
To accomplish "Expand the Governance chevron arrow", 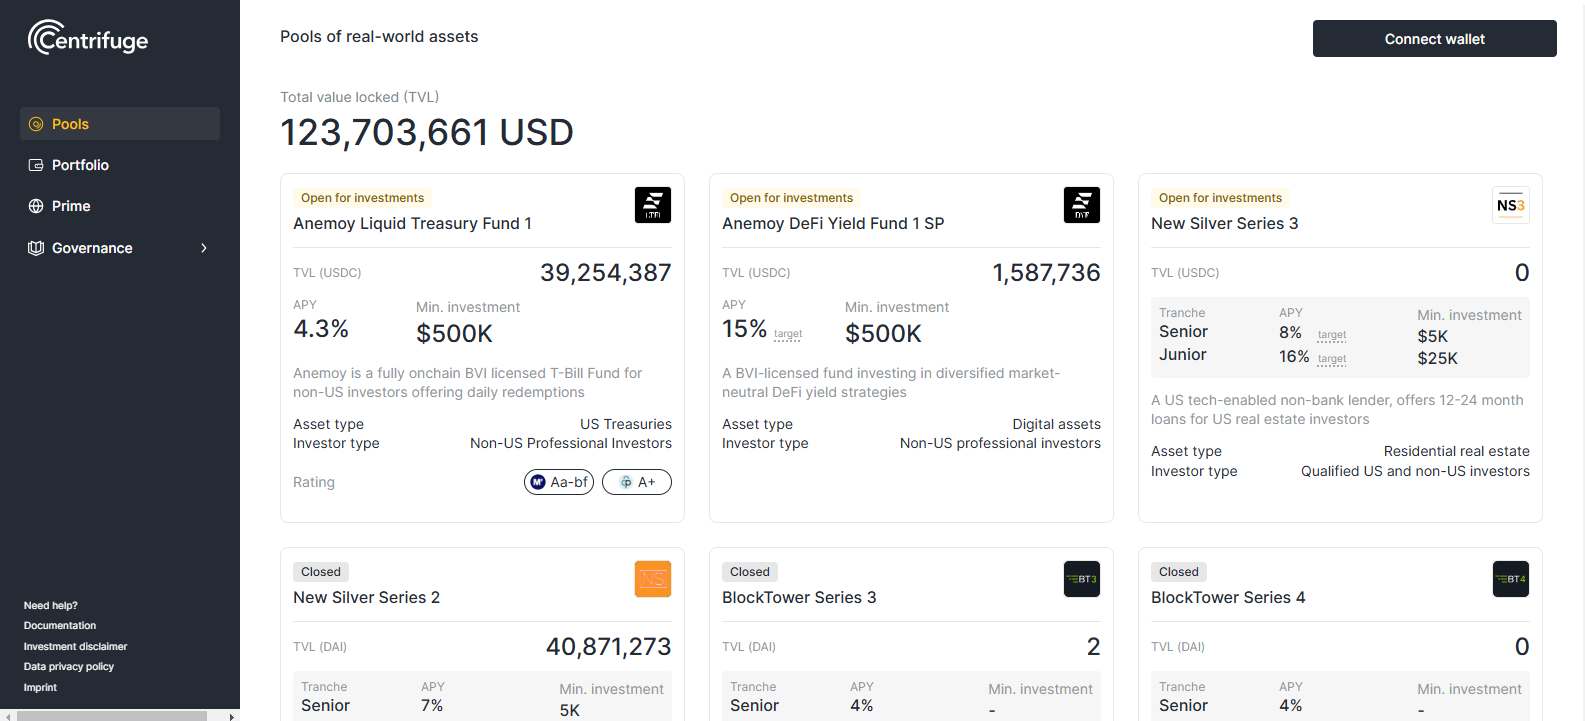I will (x=204, y=248).
